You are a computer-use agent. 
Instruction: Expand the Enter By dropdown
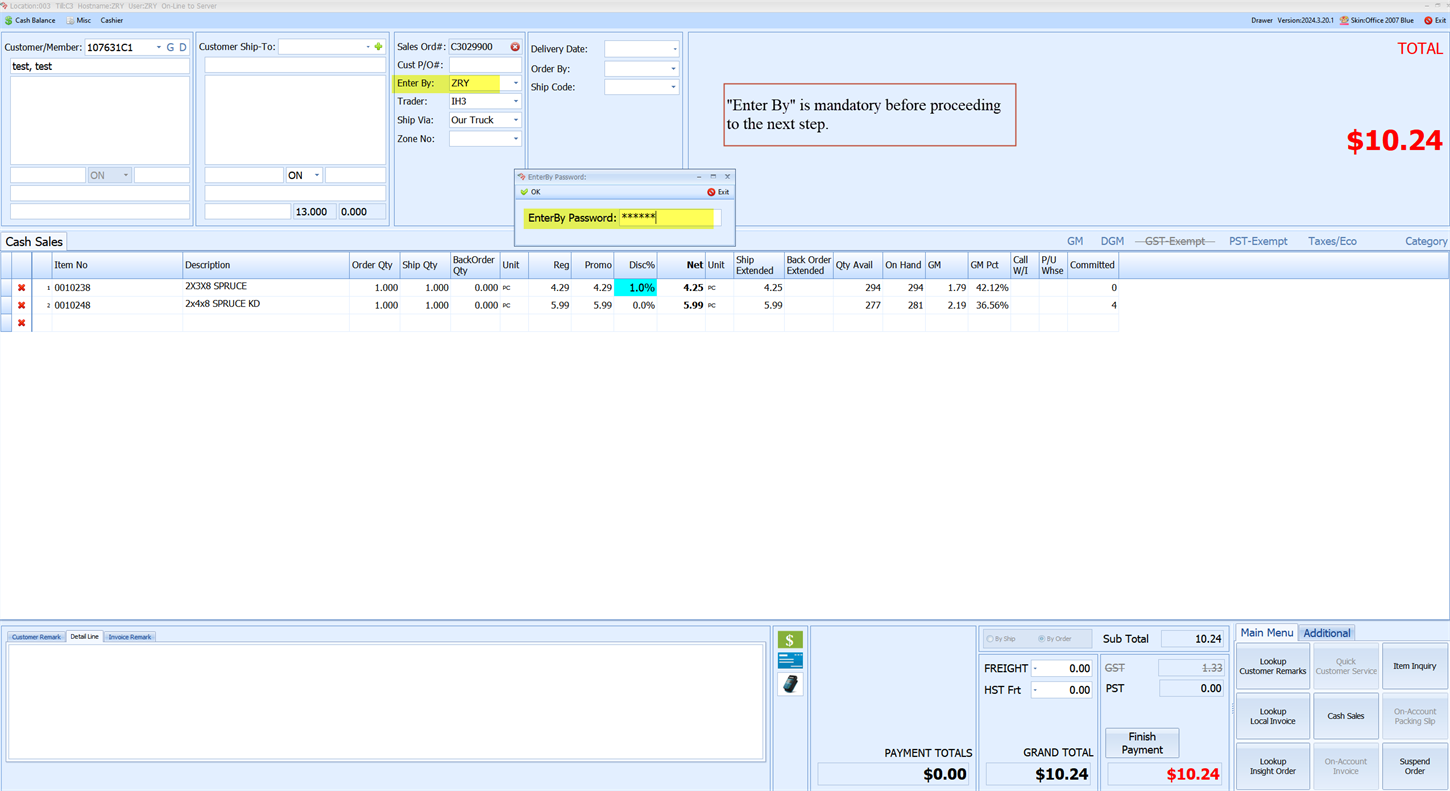(516, 84)
